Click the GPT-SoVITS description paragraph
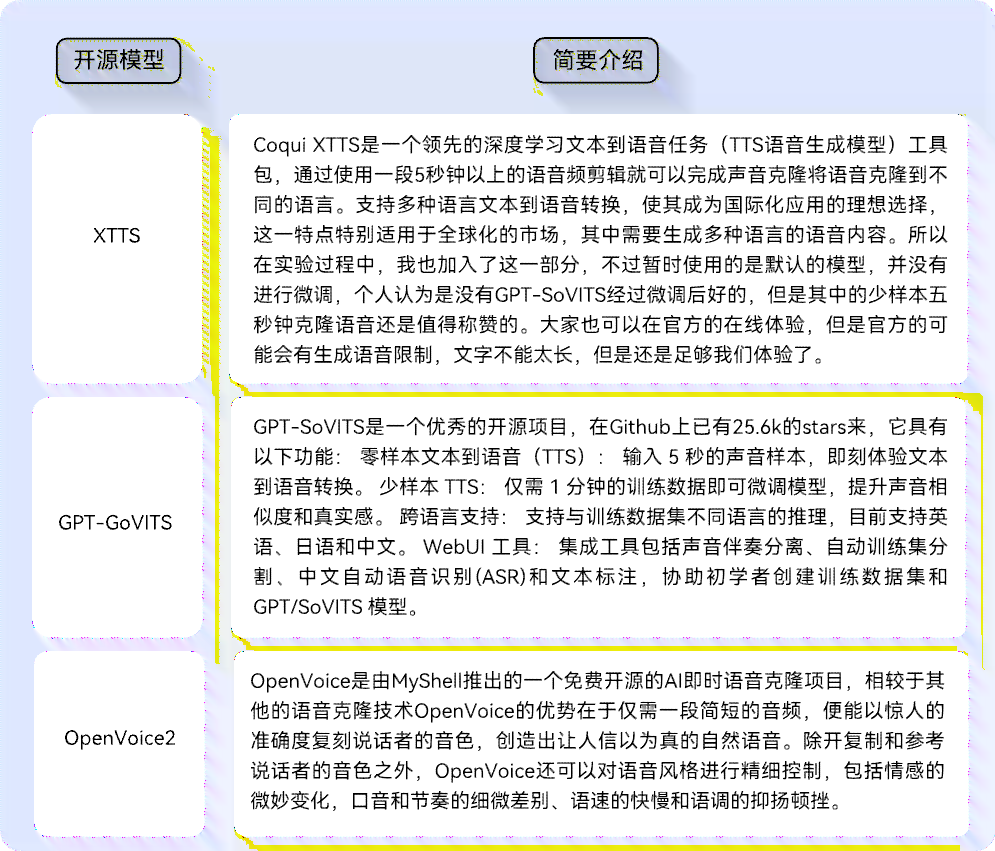The image size is (995, 851). 598,517
